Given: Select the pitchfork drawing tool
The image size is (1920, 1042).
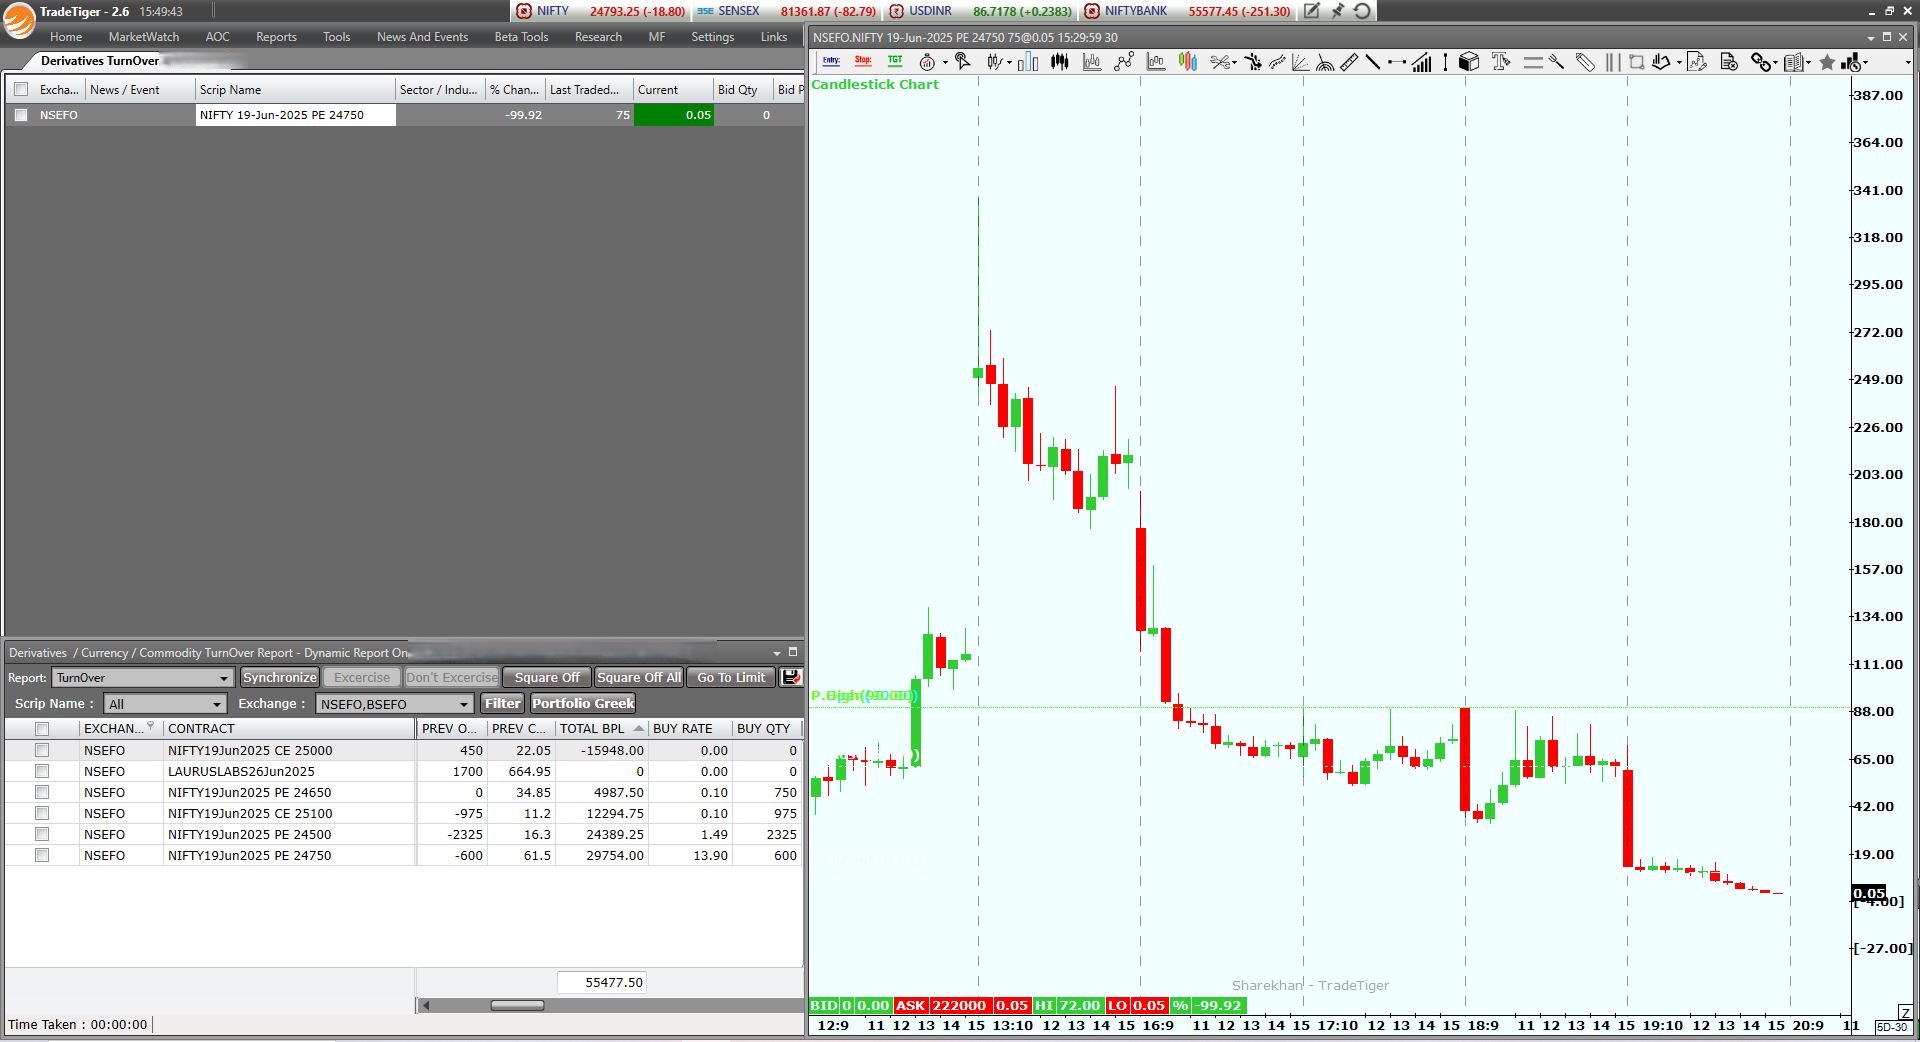Looking at the screenshot, I should click(x=1556, y=62).
